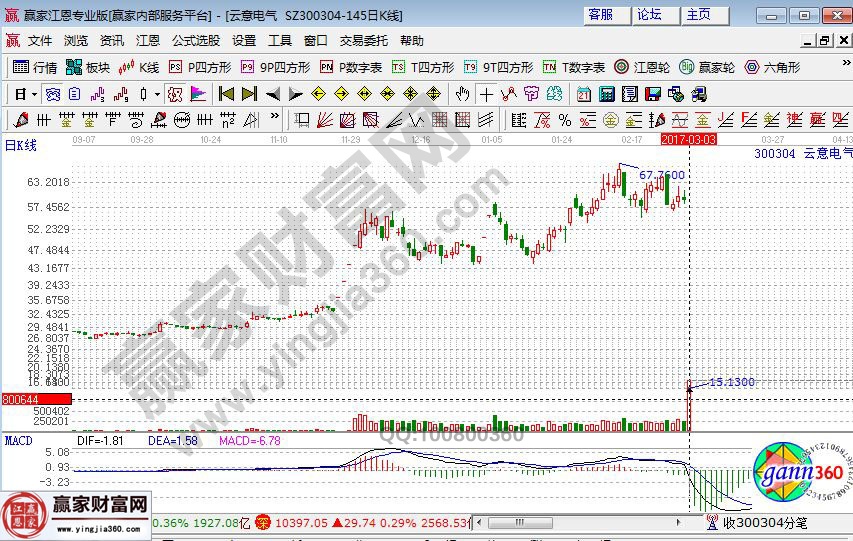
Task: Expand the top toolbar overflow chevron
Action: 846,63
